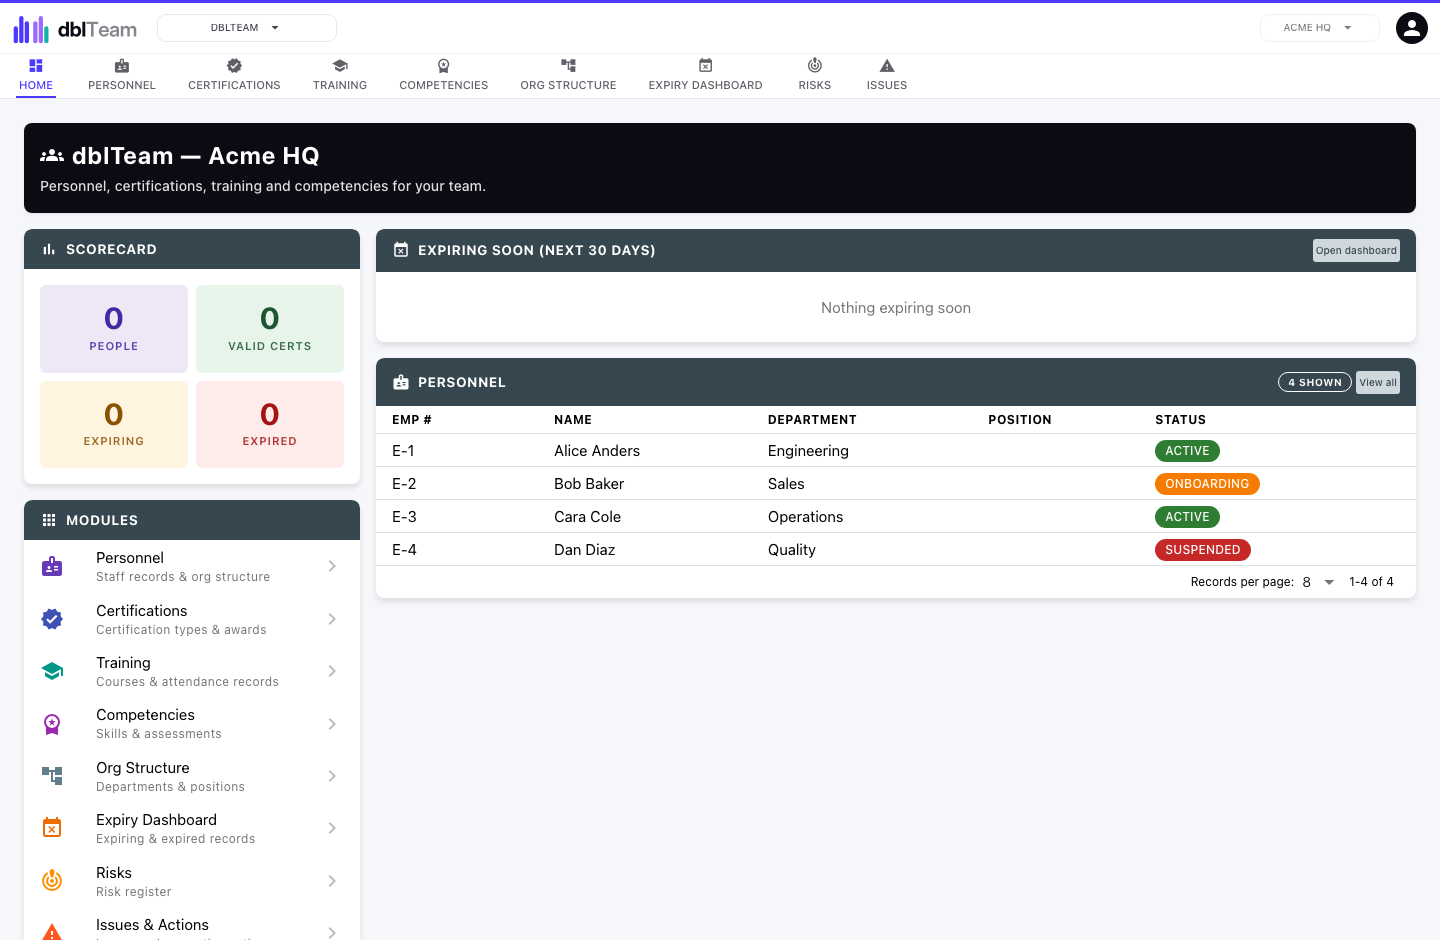Click the 4 SHOWN badge

point(1315,382)
